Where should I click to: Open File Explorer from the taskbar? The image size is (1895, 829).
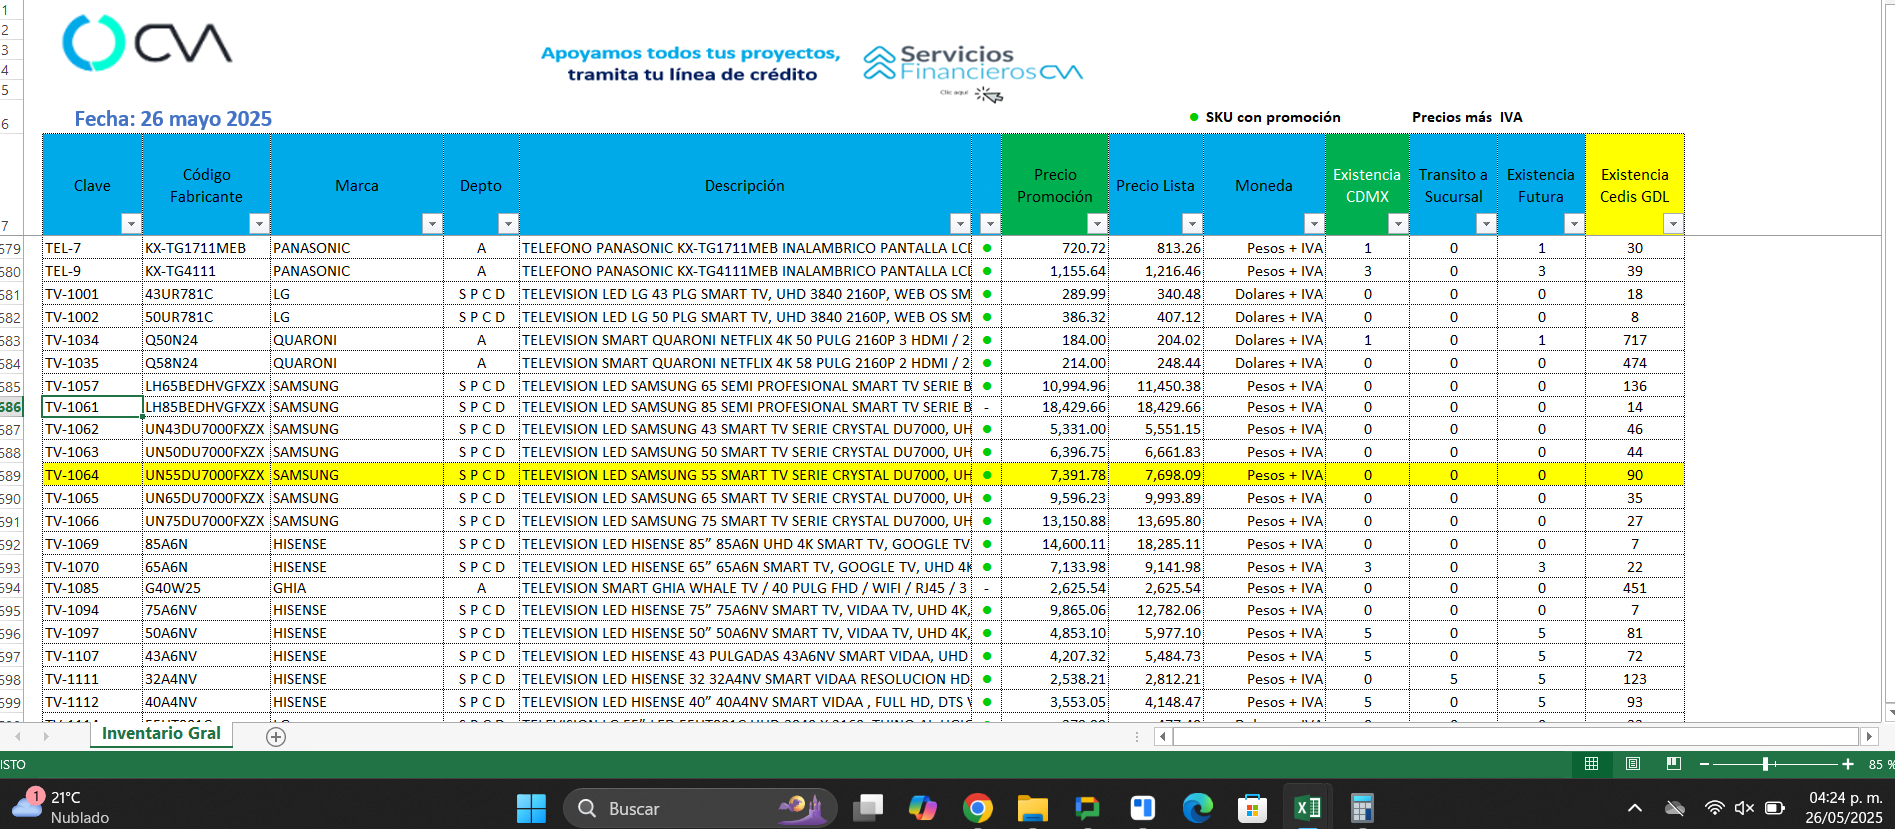pos(1032,808)
